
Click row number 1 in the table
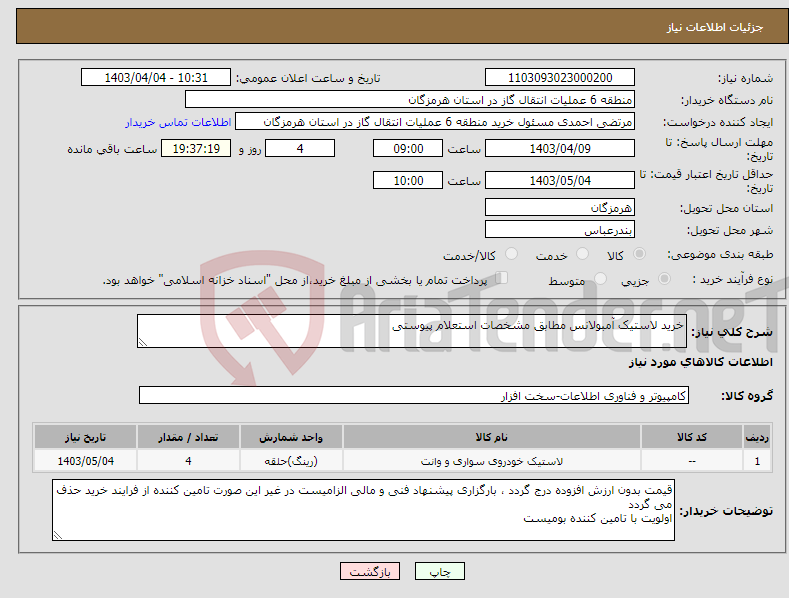click(757, 461)
